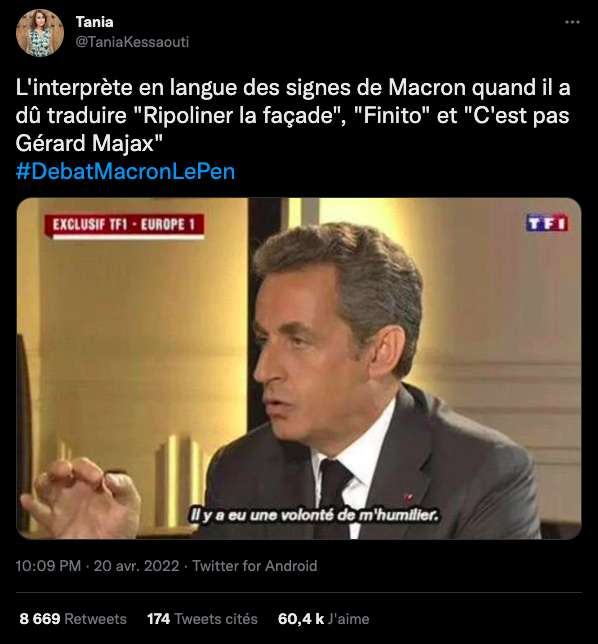This screenshot has height=644, width=598.
Task: Follow the #DebatMacronLePen hashtag
Action: (125, 171)
